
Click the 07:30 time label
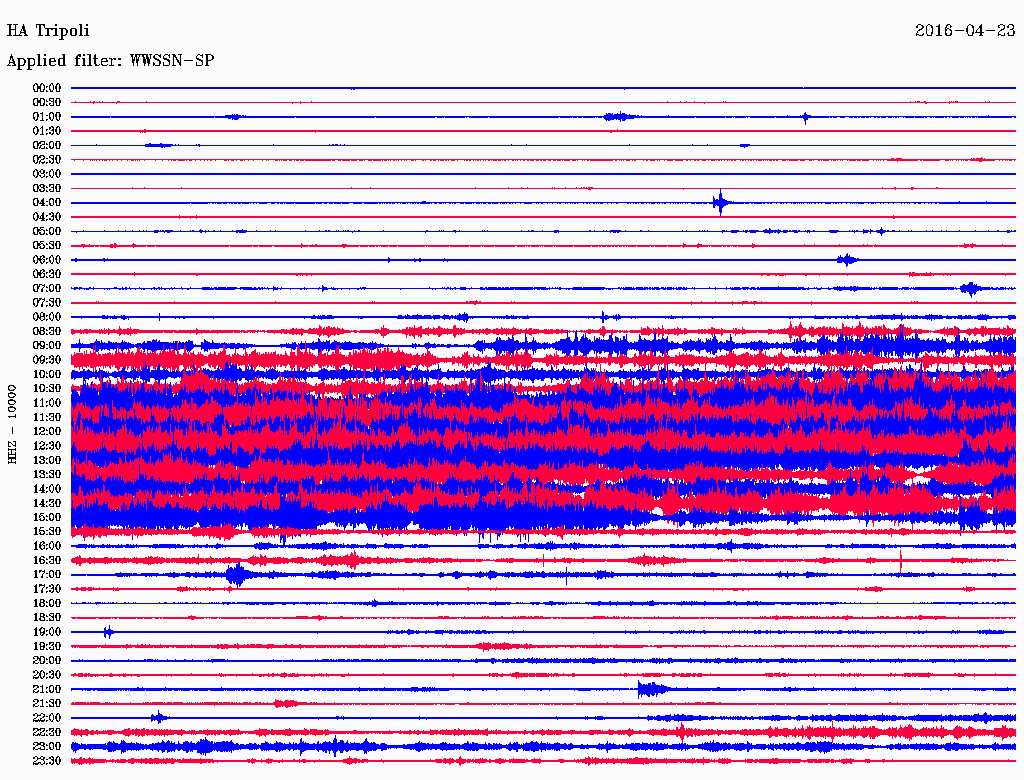(47, 302)
